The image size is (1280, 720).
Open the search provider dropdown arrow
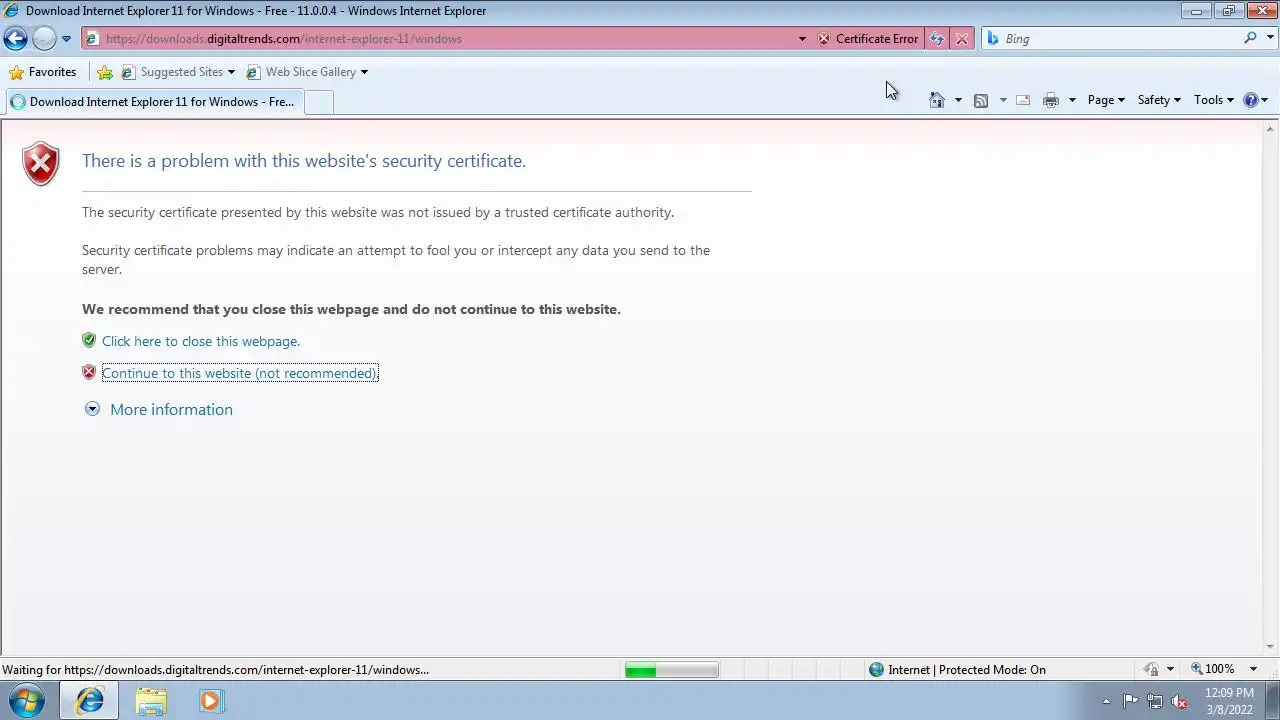click(1268, 39)
